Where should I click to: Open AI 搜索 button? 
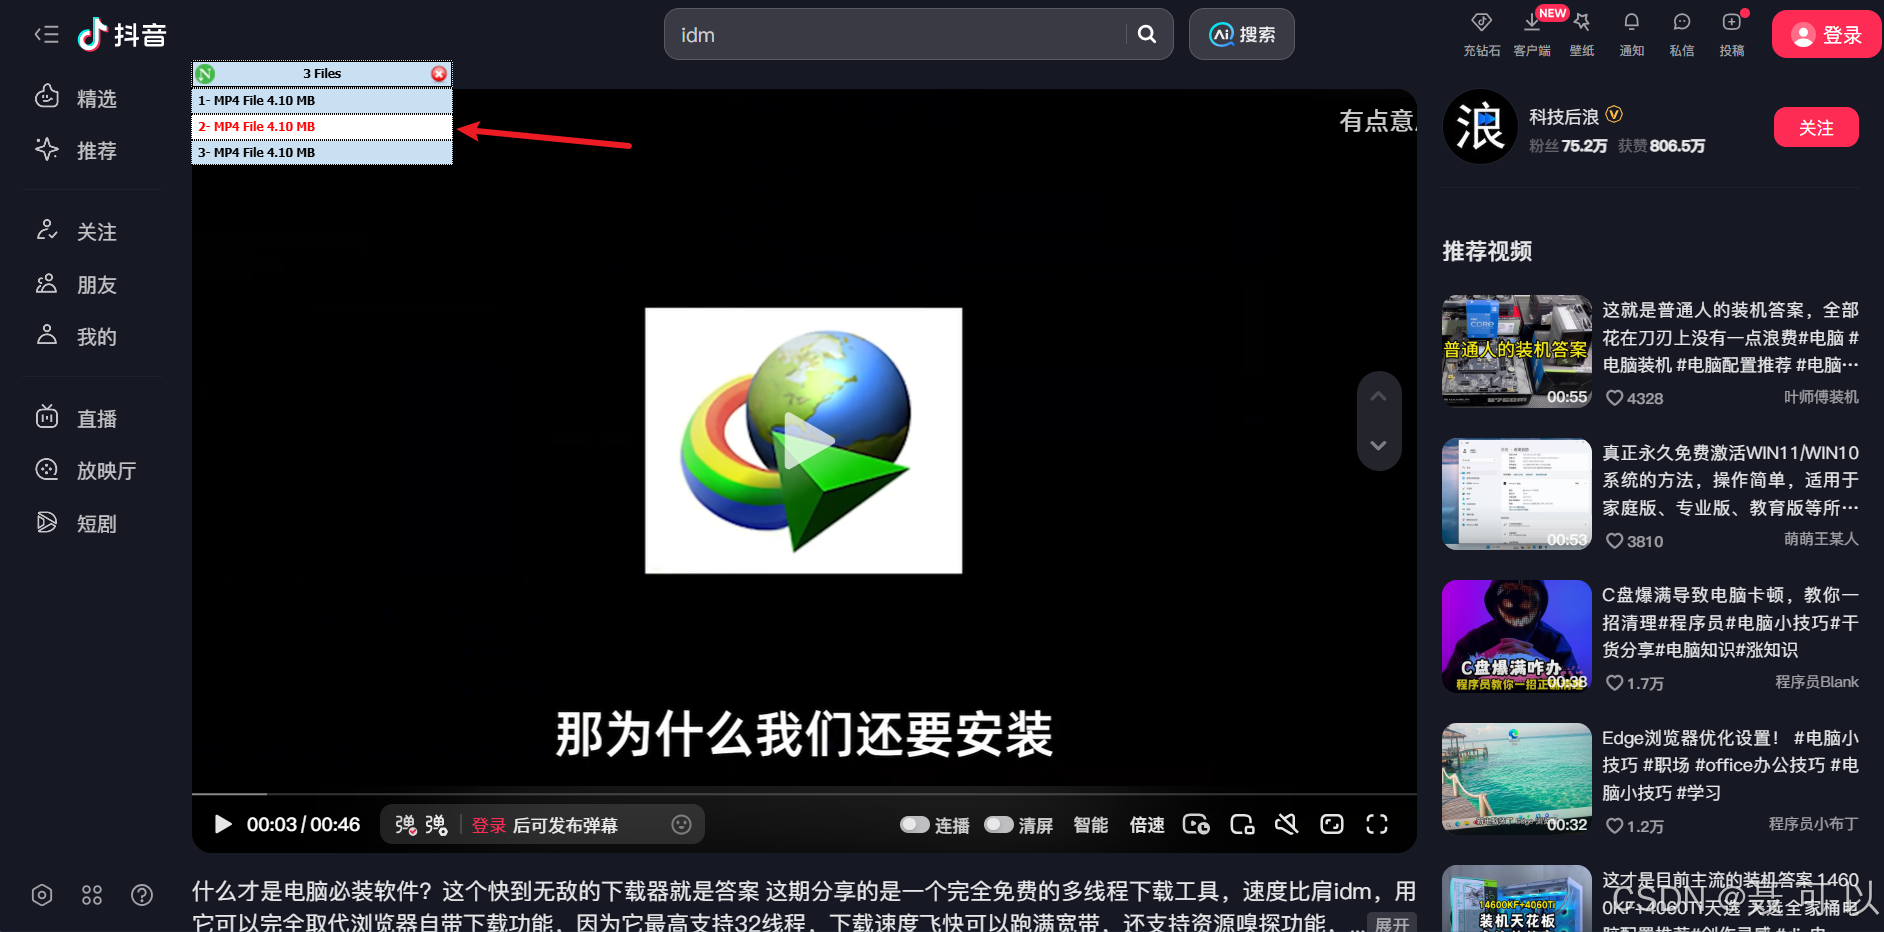click(x=1242, y=35)
